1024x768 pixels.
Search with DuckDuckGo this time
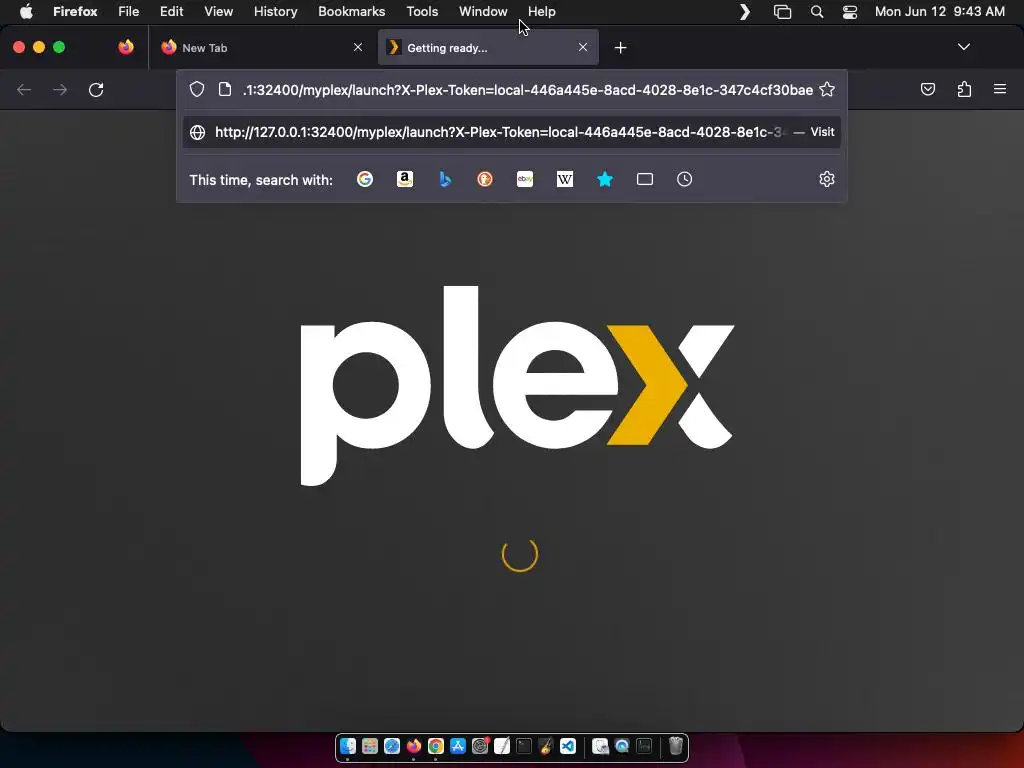coord(485,179)
